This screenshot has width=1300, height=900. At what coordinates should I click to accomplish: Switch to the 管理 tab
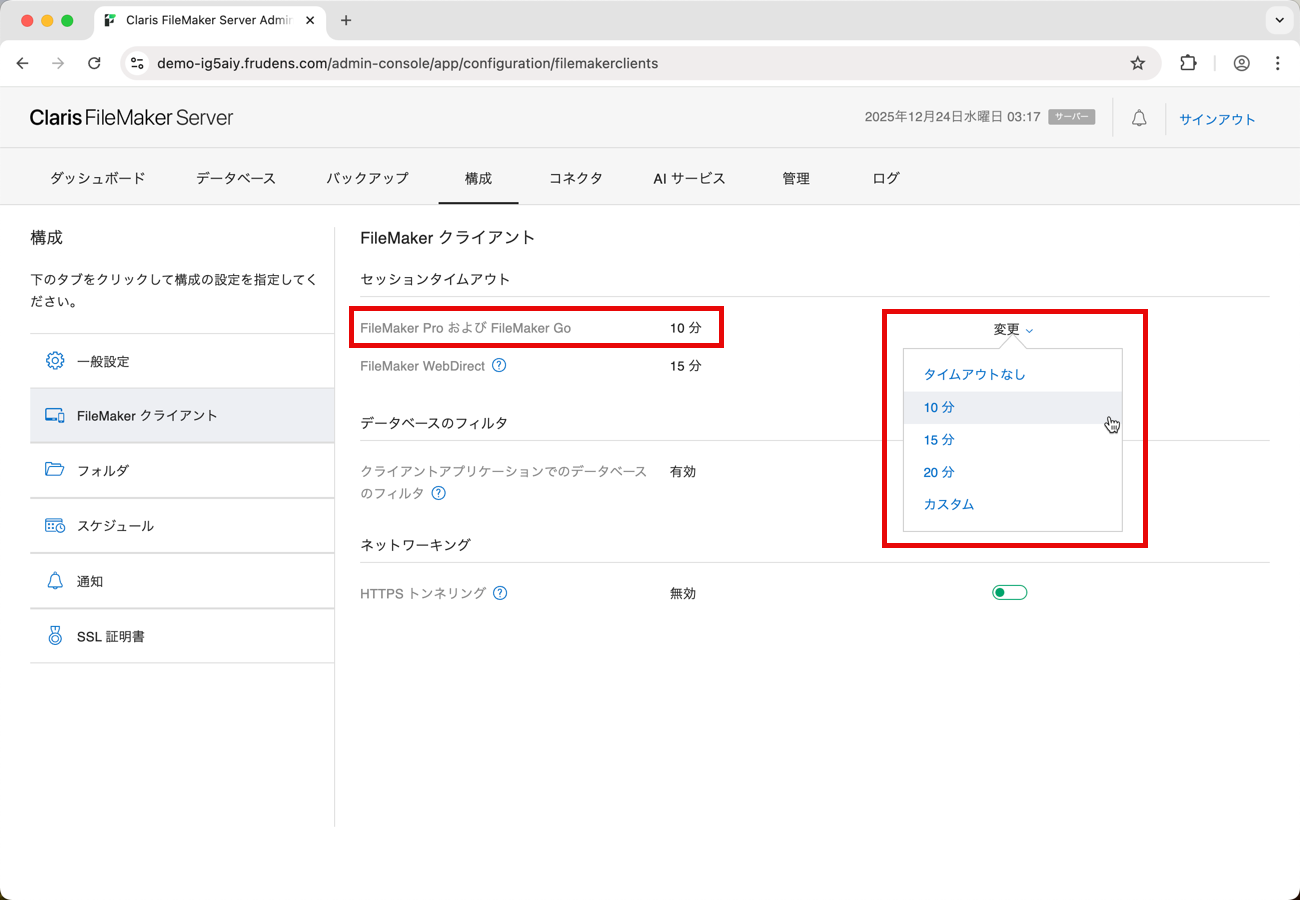point(796,178)
